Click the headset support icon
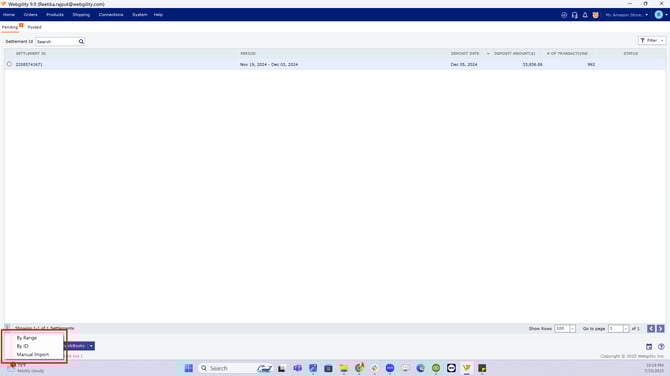Screen dimensions: 670x376 (574, 15)
